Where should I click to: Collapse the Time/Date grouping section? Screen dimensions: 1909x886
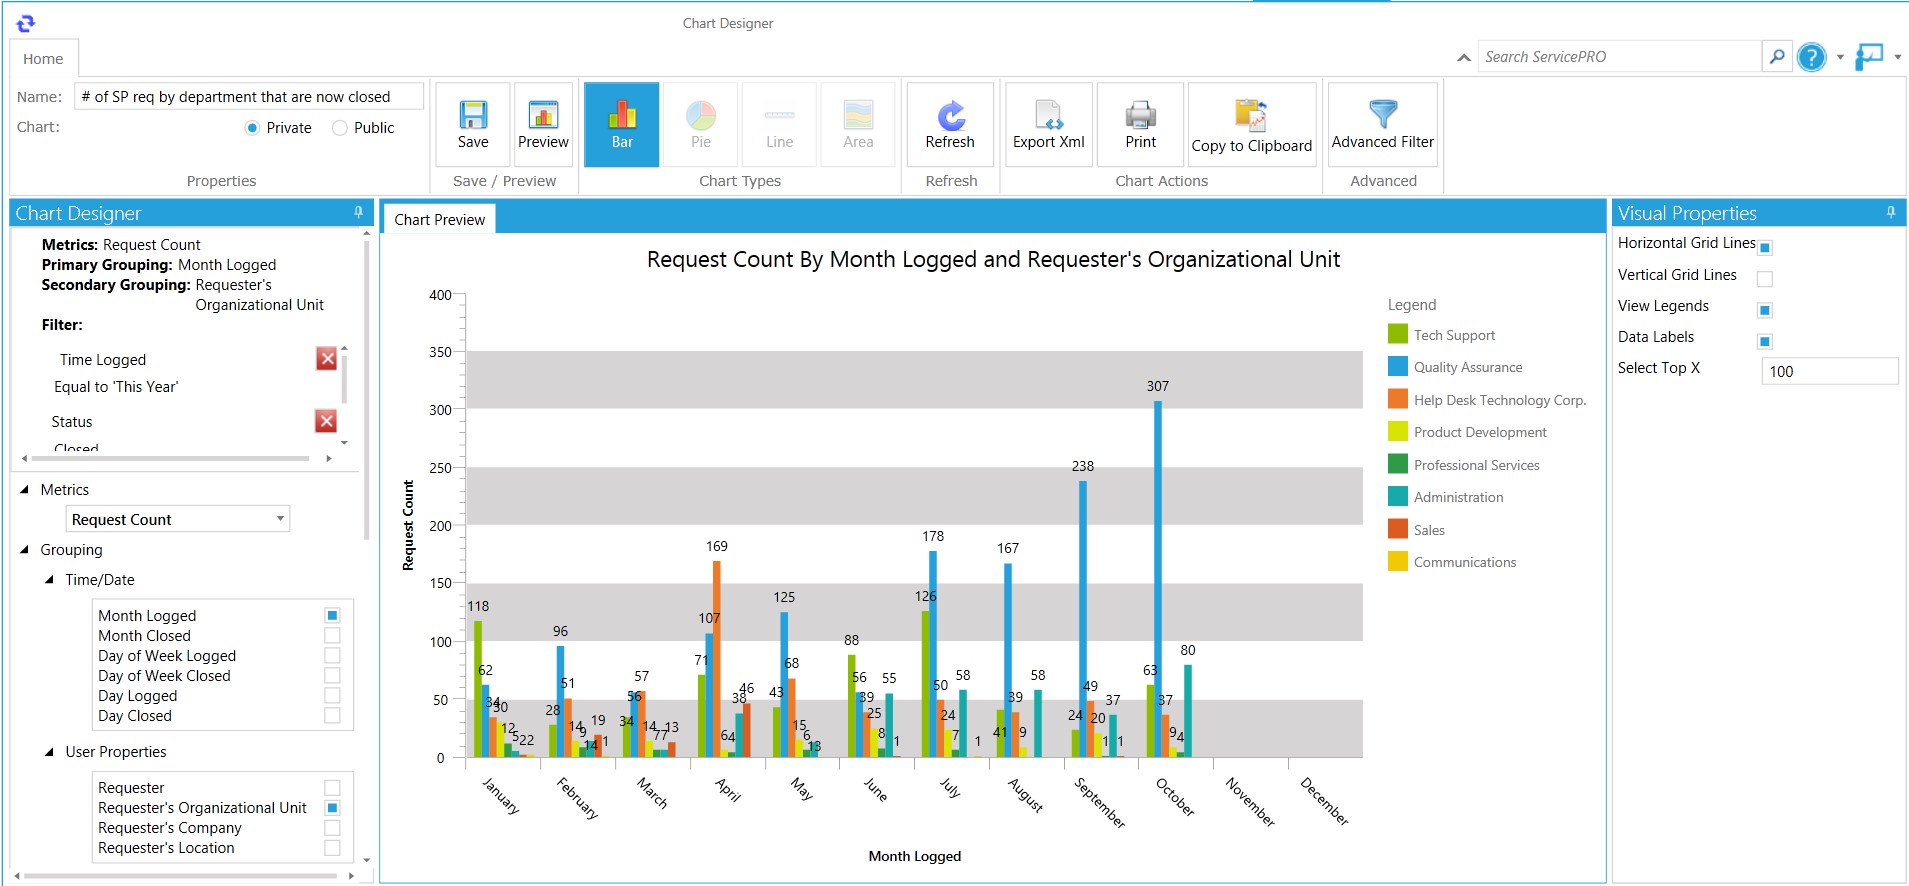pyautogui.click(x=49, y=580)
